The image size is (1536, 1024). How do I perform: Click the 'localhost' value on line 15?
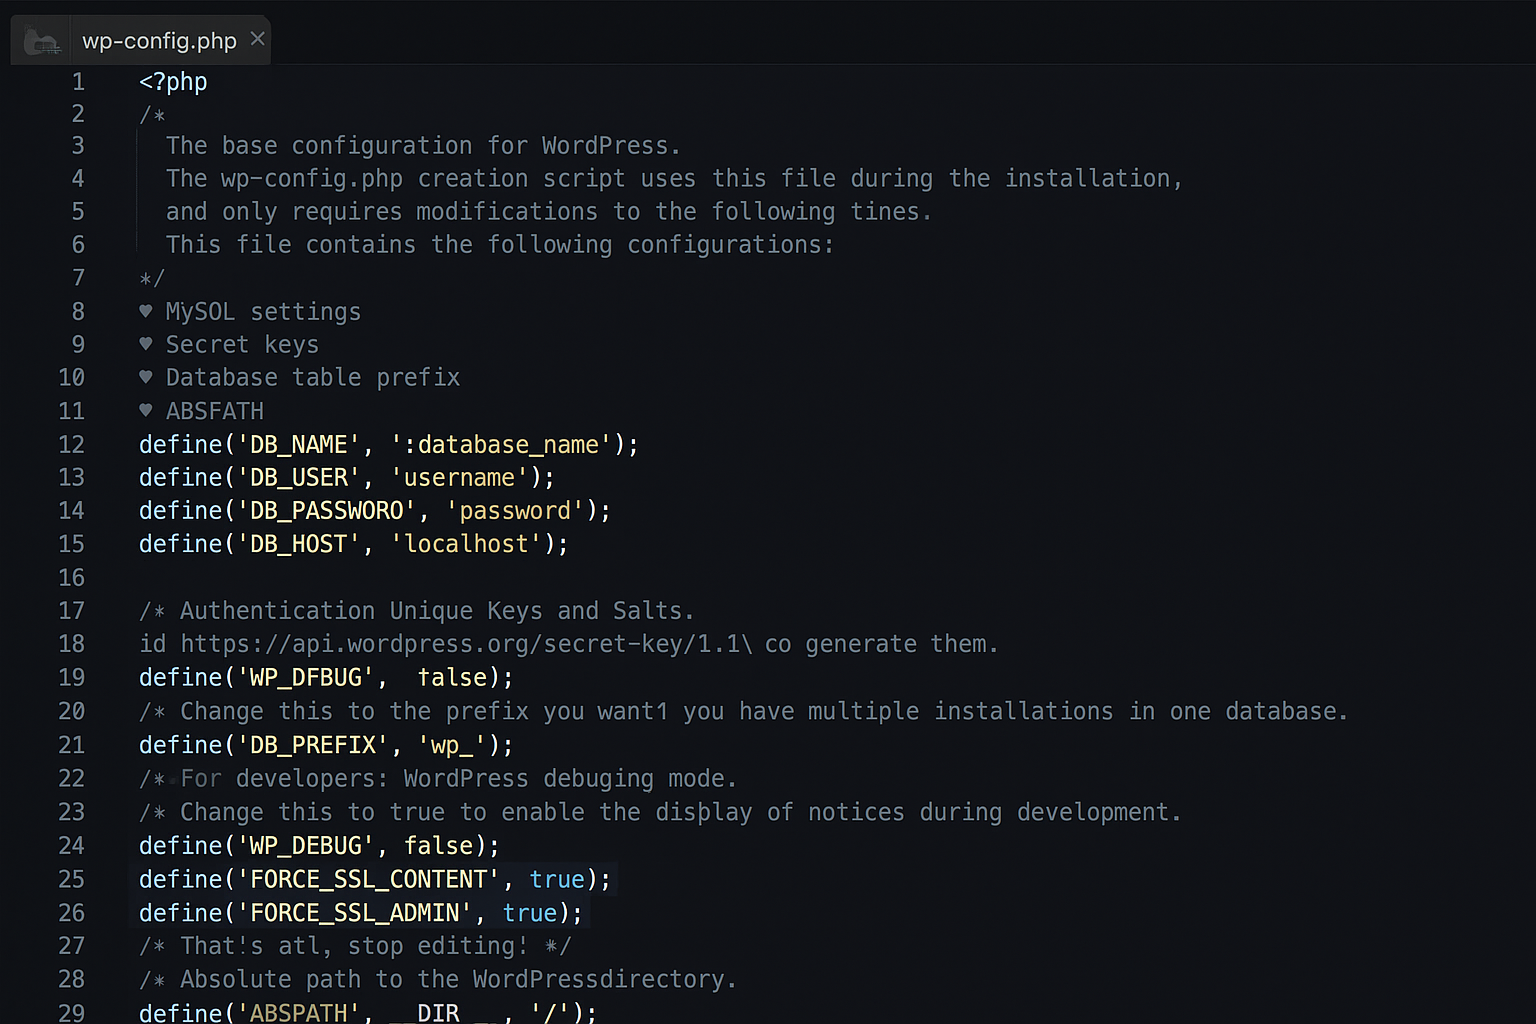click(466, 544)
